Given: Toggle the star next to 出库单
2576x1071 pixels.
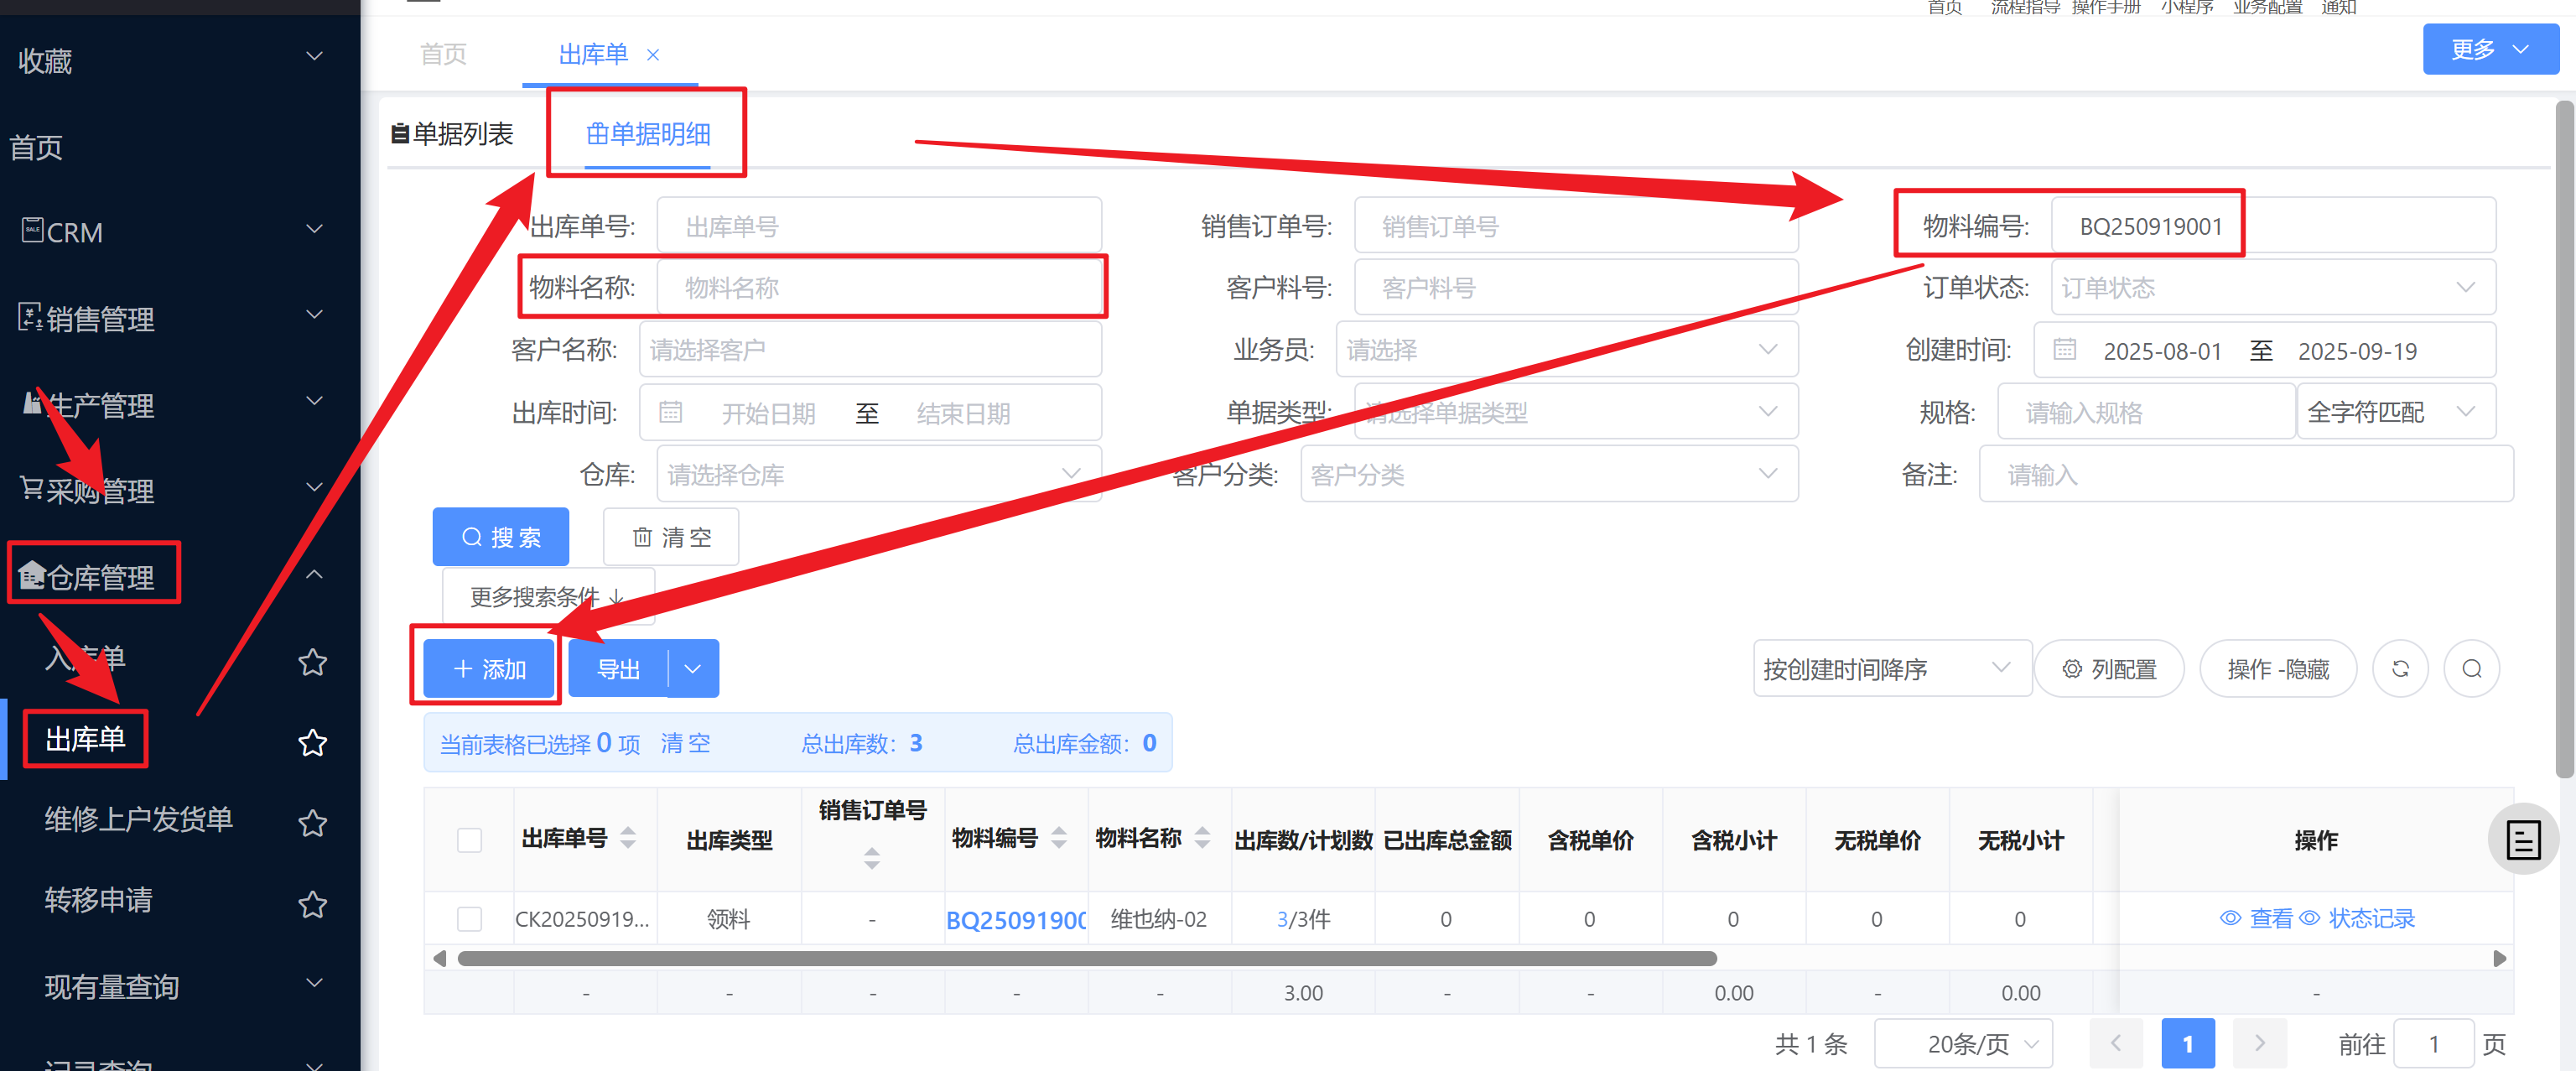Looking at the screenshot, I should 313,742.
